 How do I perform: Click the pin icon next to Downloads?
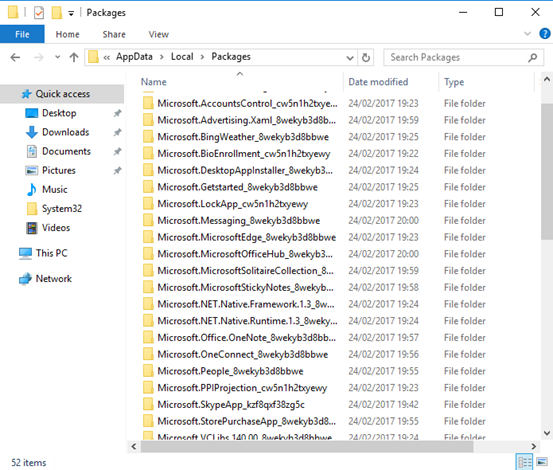pyautogui.click(x=117, y=132)
